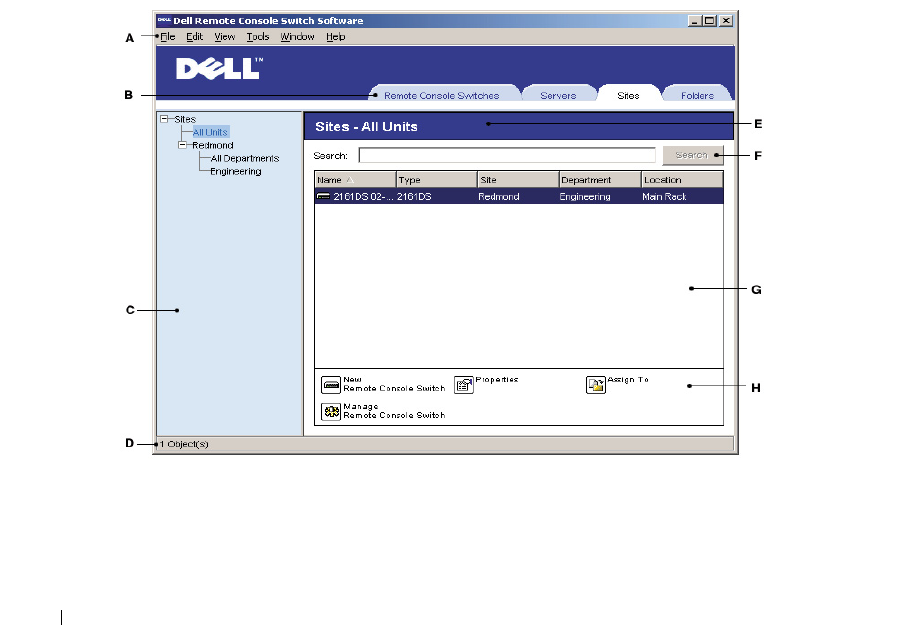900x625 pixels.
Task: Sort by the Department column header
Action: tap(600, 180)
